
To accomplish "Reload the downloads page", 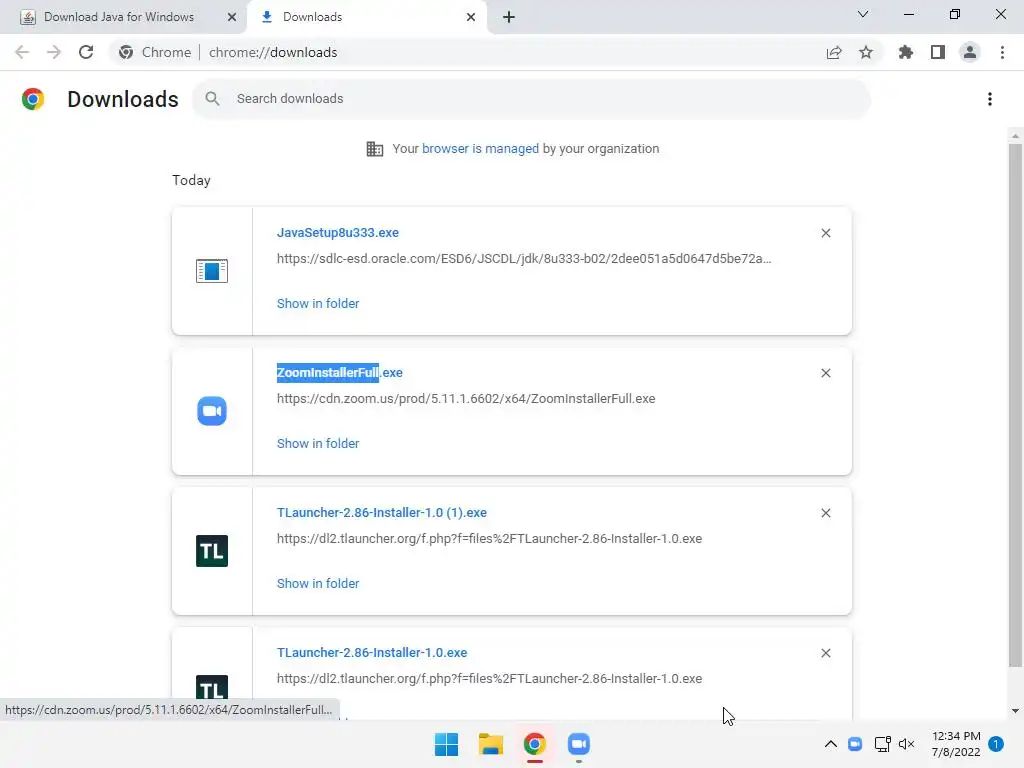I will tap(86, 52).
